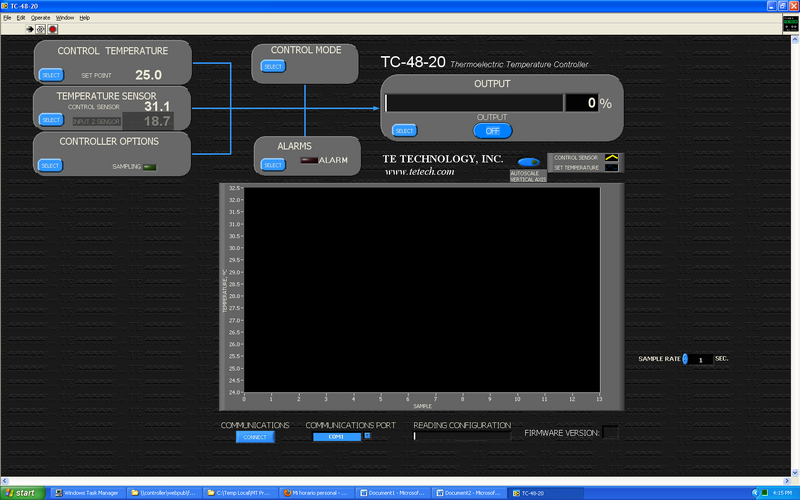Click the Sample Rate value field

[x=701, y=360]
